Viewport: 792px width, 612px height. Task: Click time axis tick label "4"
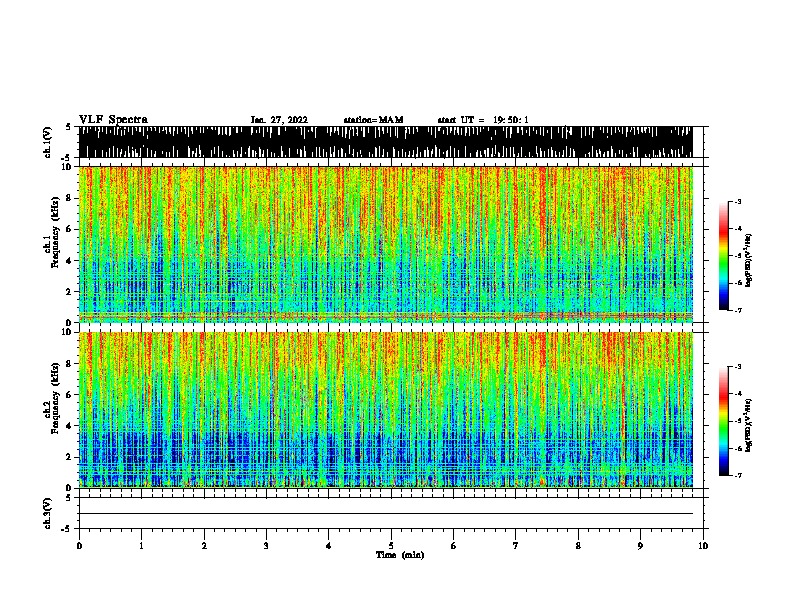(x=328, y=546)
